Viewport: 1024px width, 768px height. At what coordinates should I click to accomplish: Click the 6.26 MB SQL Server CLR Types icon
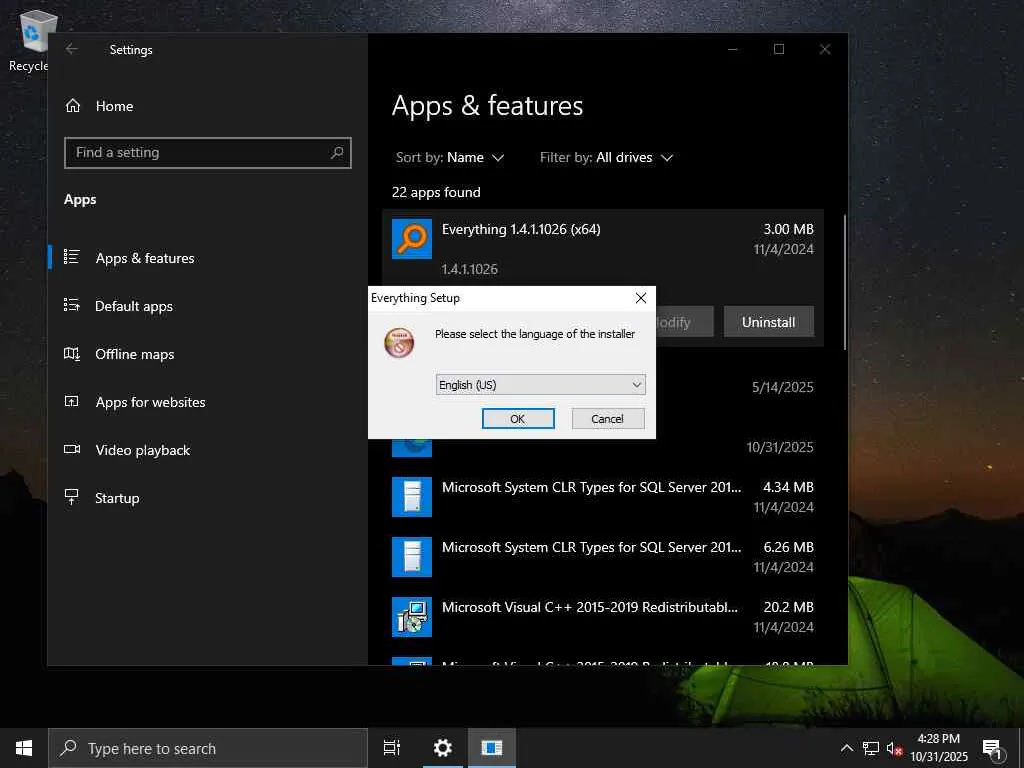coord(411,557)
